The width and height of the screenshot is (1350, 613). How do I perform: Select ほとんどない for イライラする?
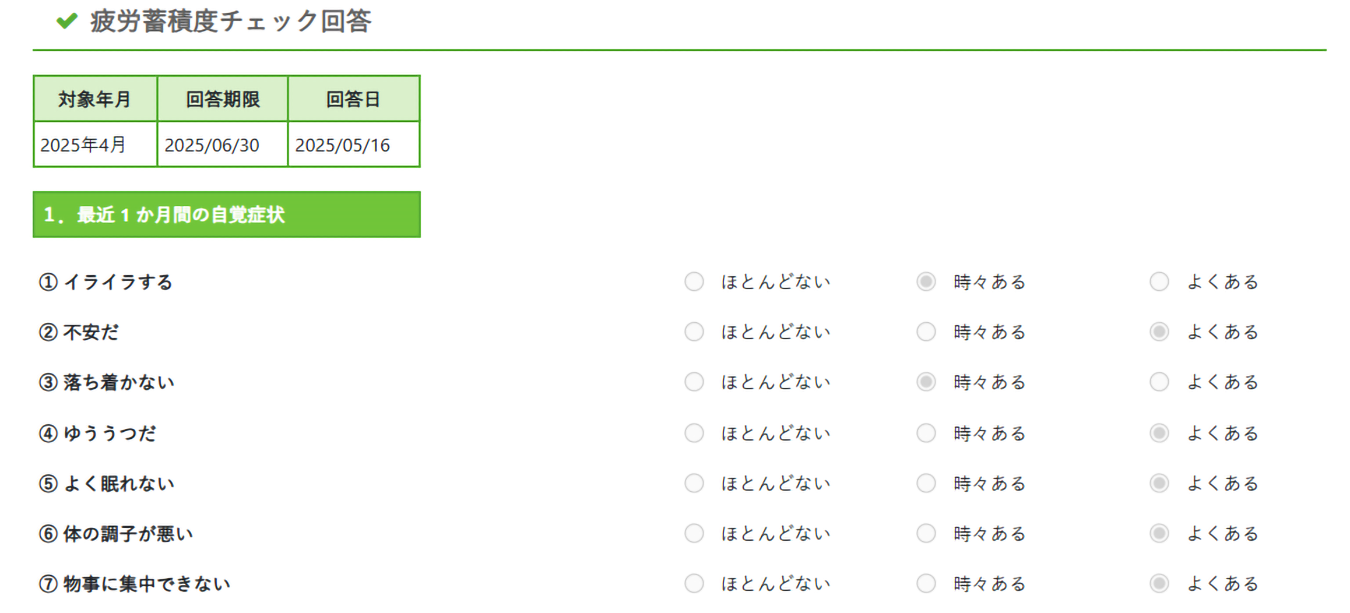694,282
